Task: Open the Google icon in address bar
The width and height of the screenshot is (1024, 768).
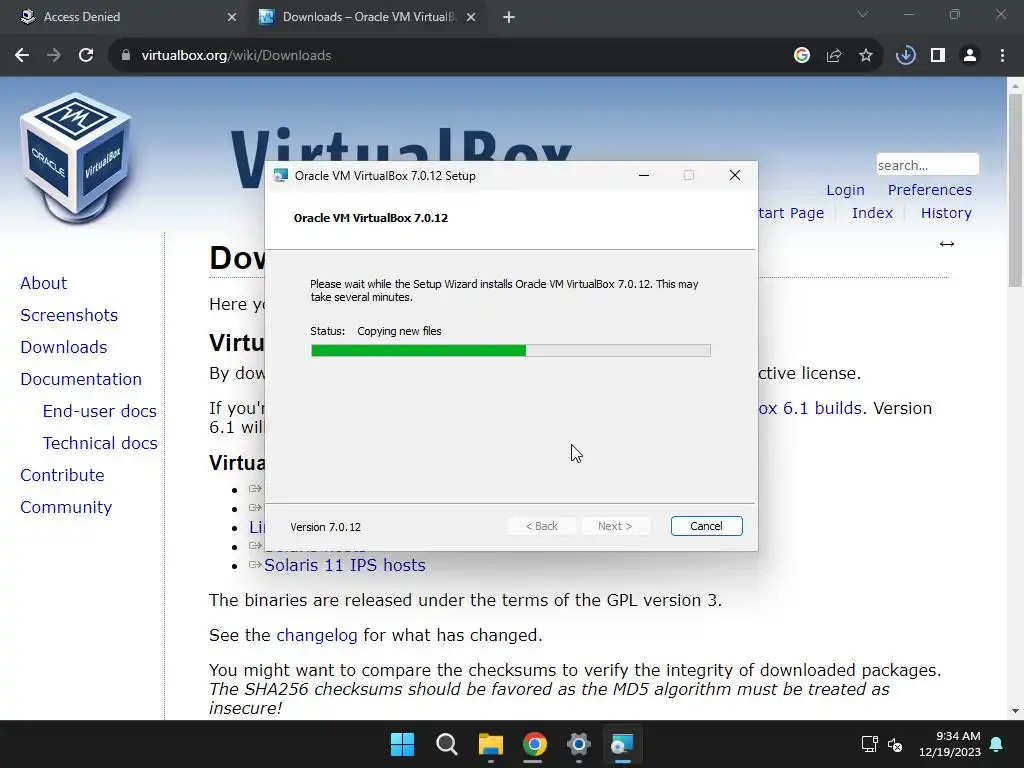Action: pyautogui.click(x=801, y=56)
